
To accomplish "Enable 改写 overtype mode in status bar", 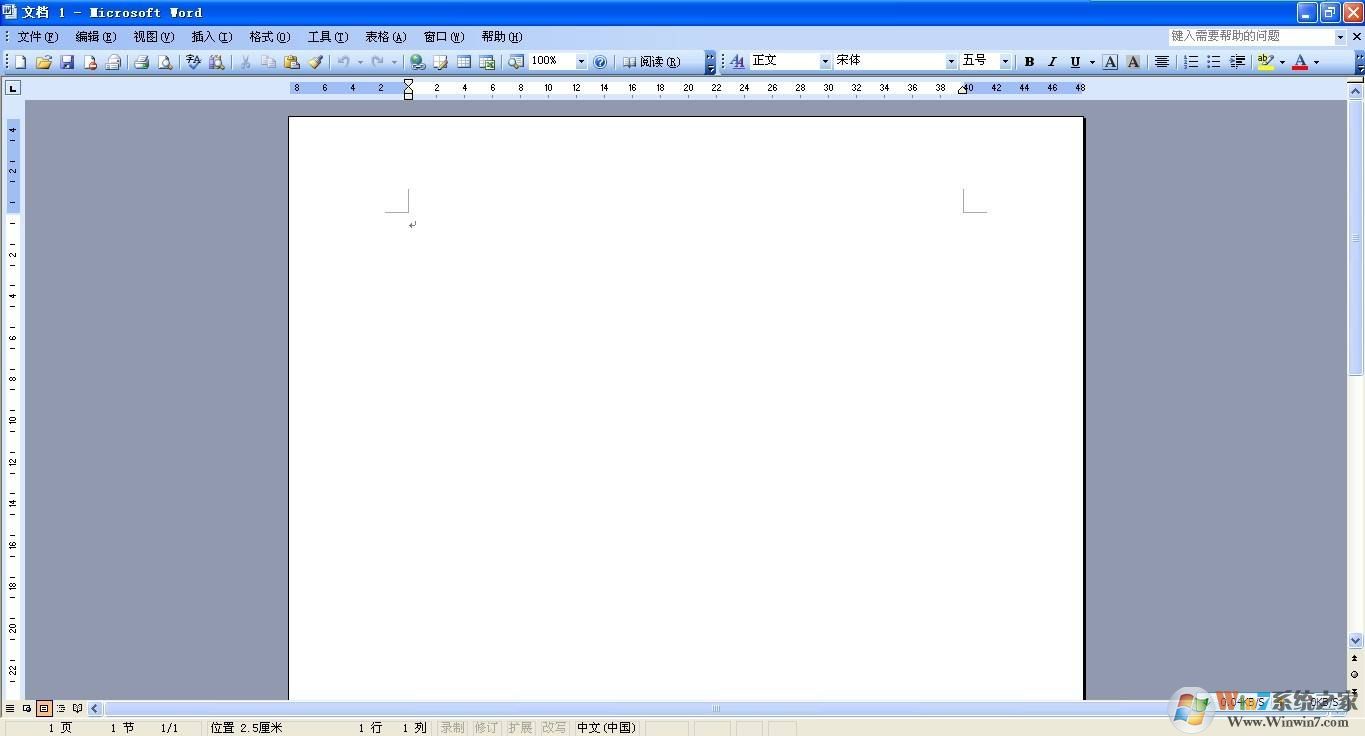I will [x=553, y=727].
